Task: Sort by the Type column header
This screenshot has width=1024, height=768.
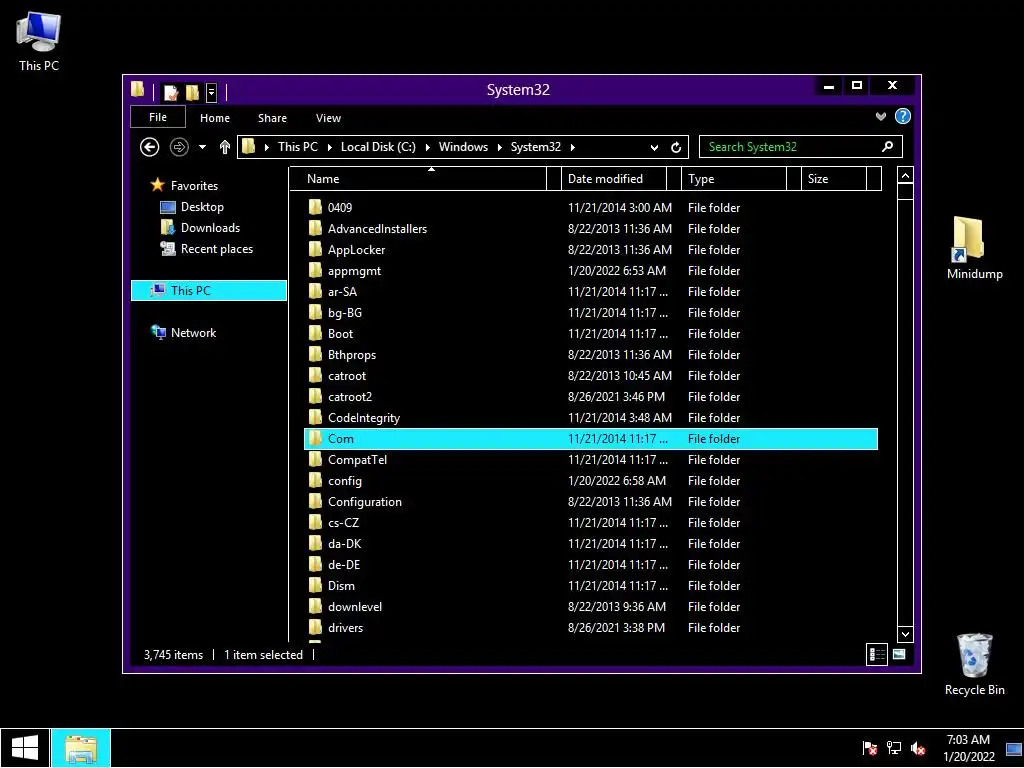Action: click(x=734, y=179)
